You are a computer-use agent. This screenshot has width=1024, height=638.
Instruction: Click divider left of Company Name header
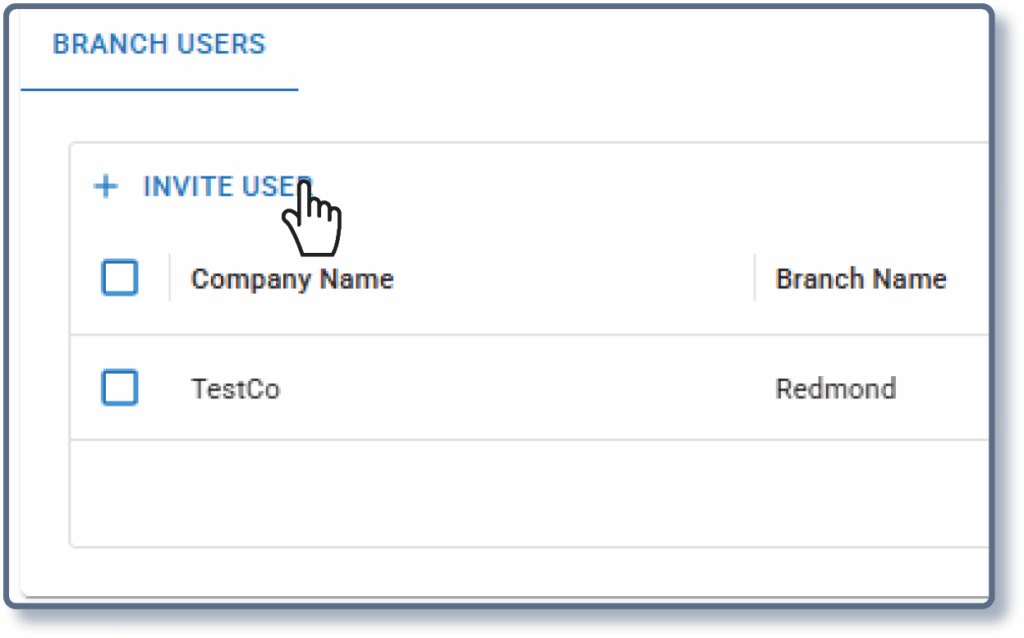(x=169, y=278)
